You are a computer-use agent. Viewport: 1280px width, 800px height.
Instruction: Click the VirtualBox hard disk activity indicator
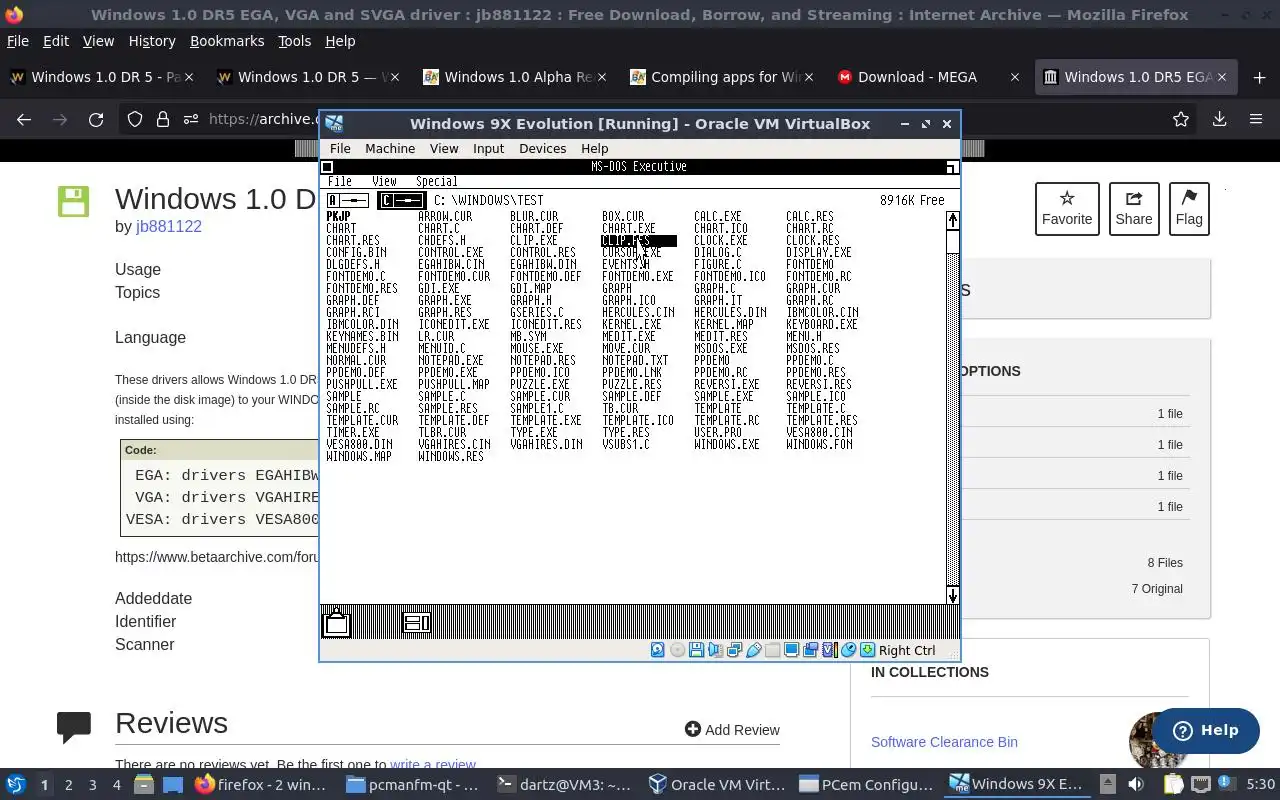(x=657, y=650)
